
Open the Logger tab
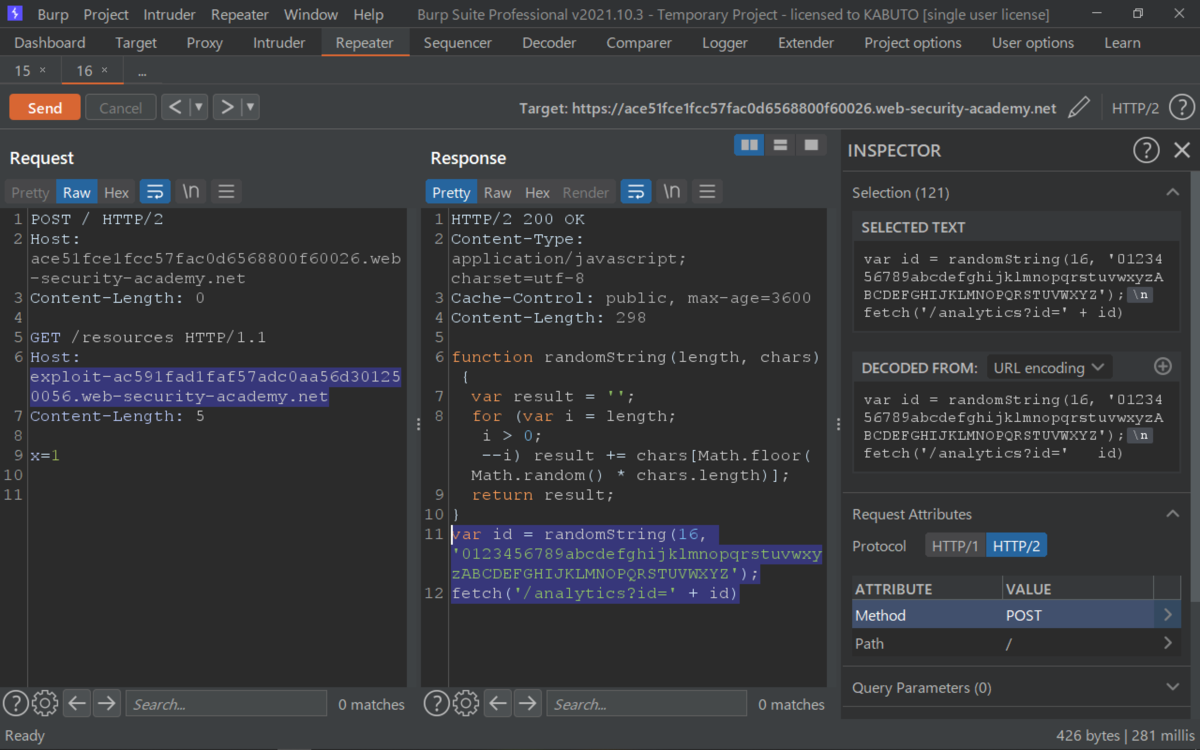point(725,43)
